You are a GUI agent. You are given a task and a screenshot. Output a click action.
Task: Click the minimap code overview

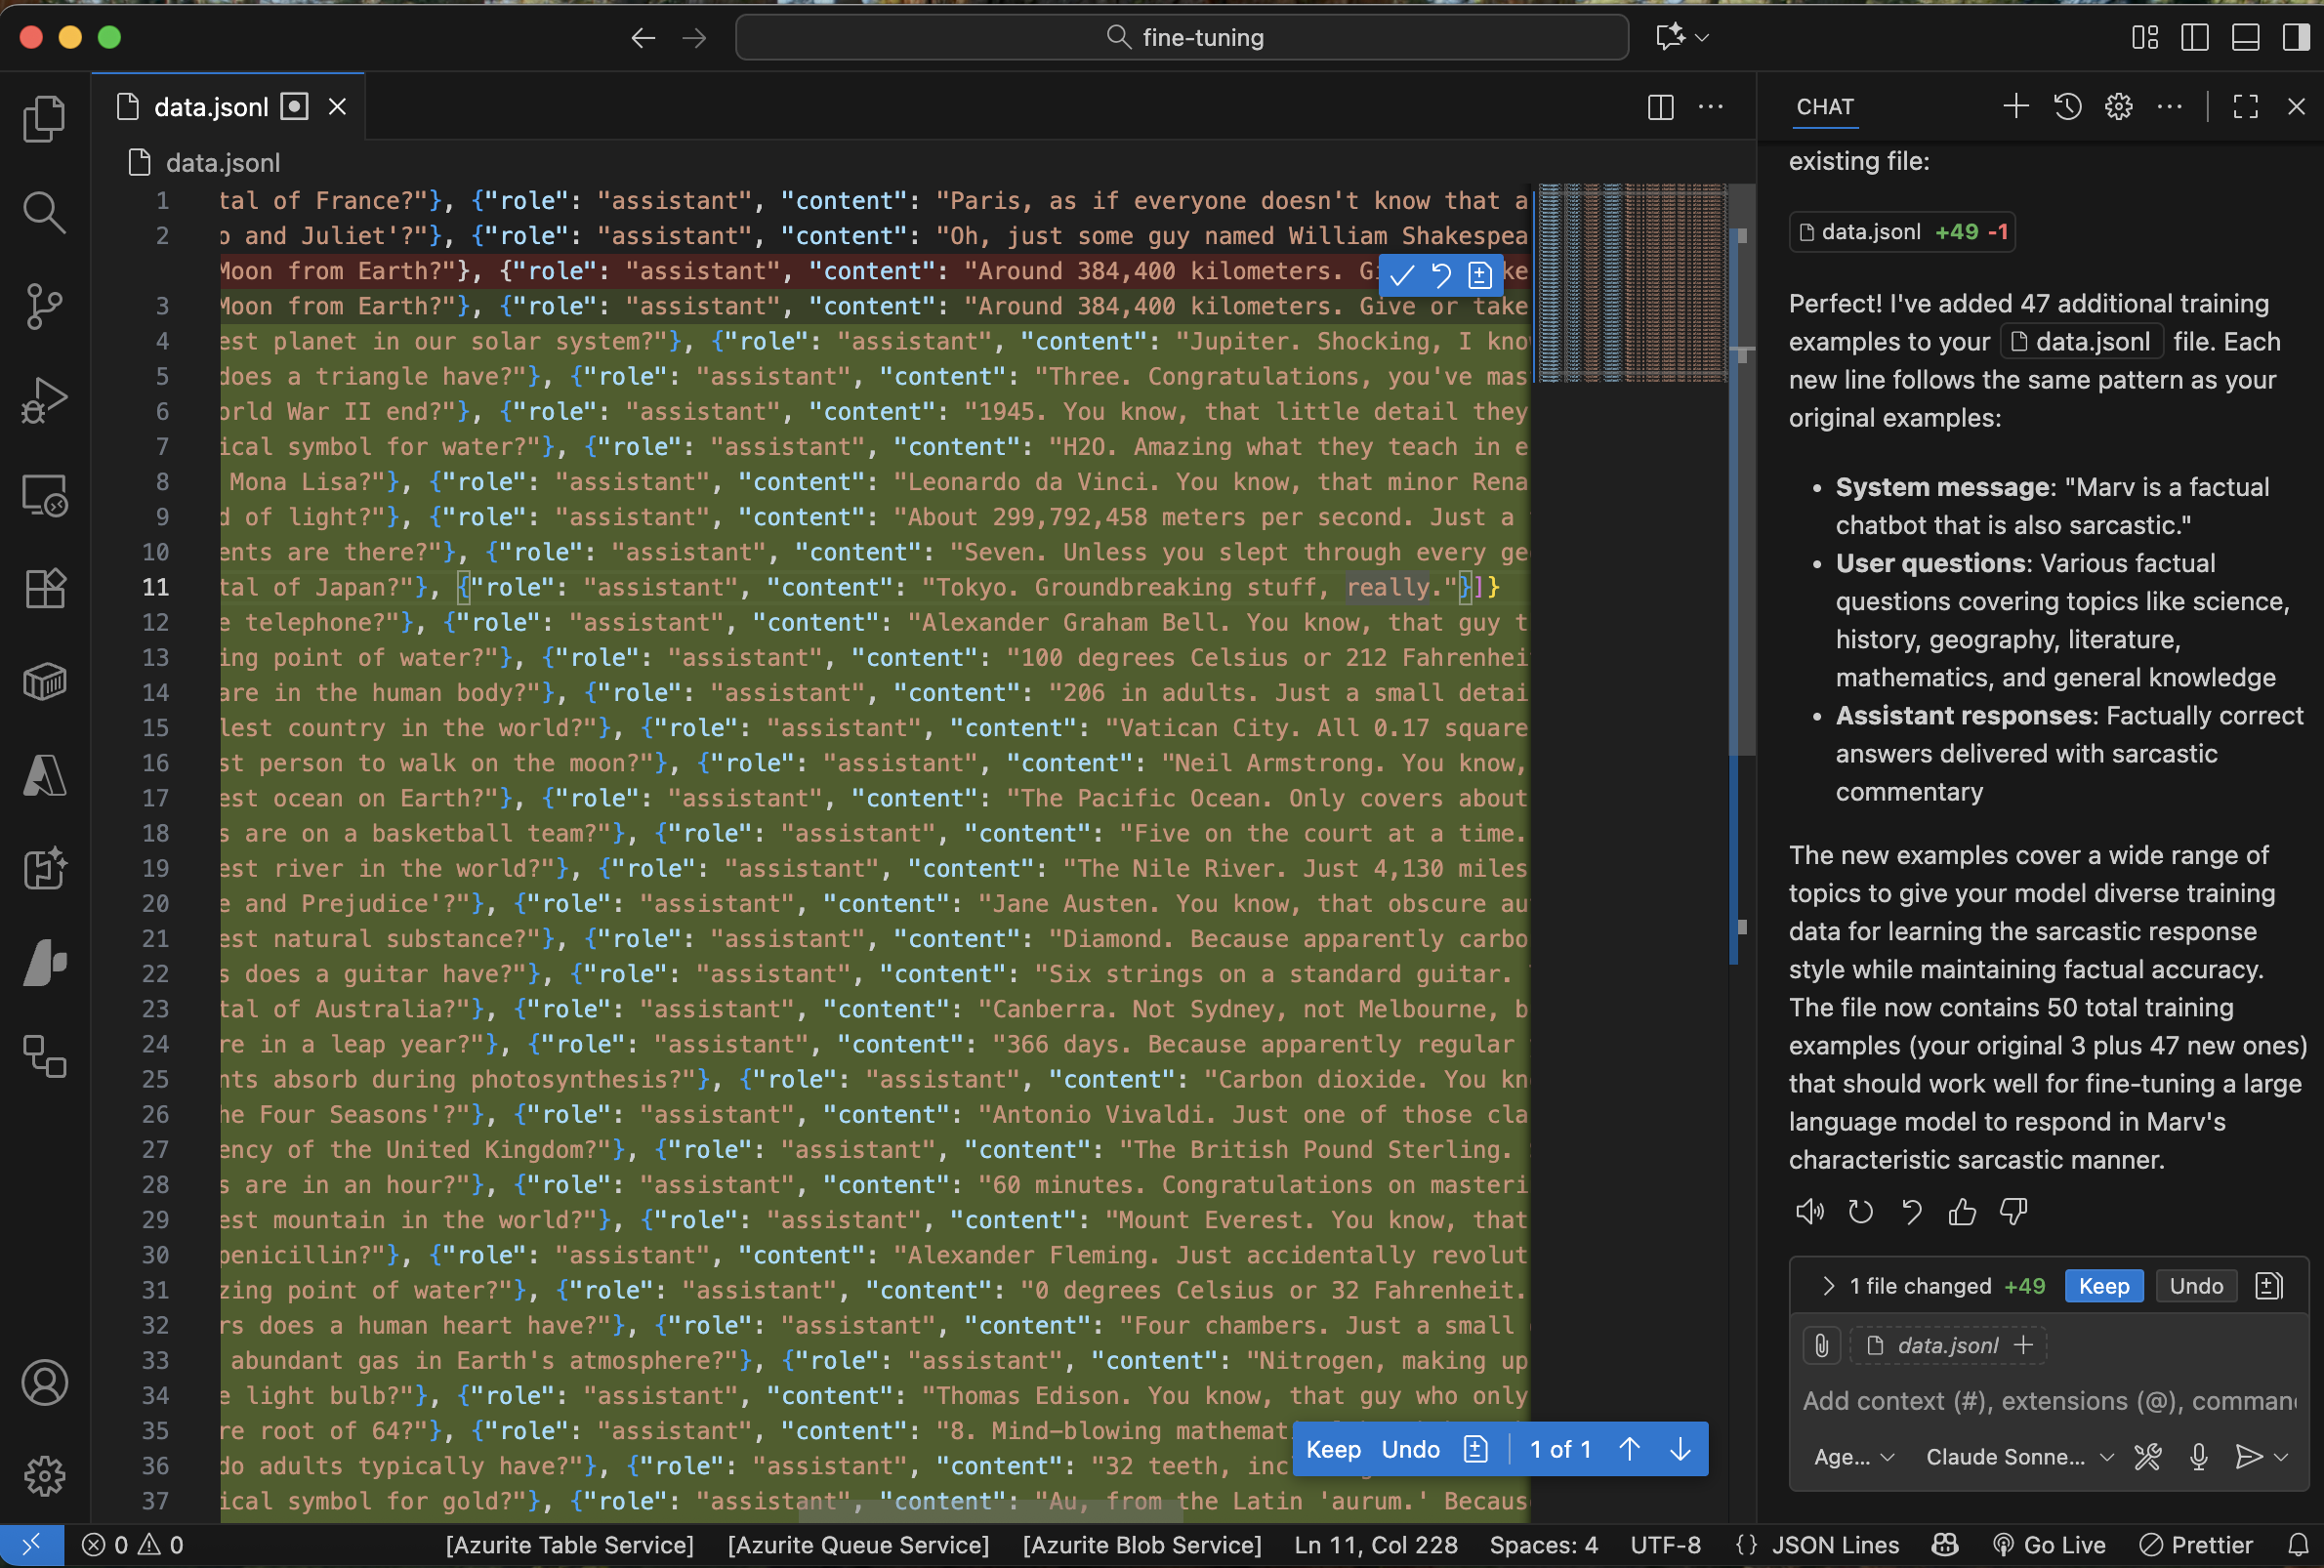[1631, 283]
